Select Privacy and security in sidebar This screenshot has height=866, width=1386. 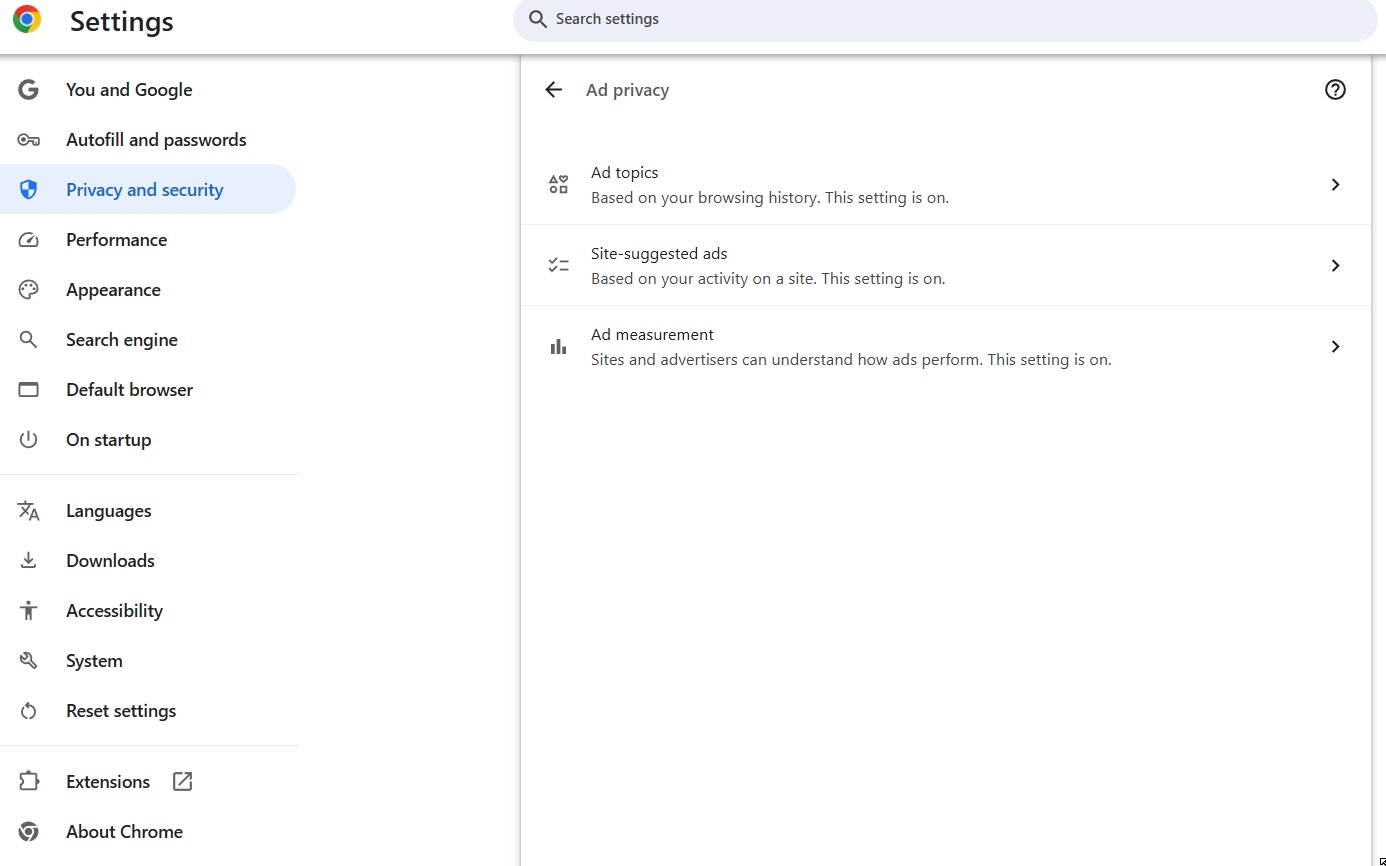point(144,190)
